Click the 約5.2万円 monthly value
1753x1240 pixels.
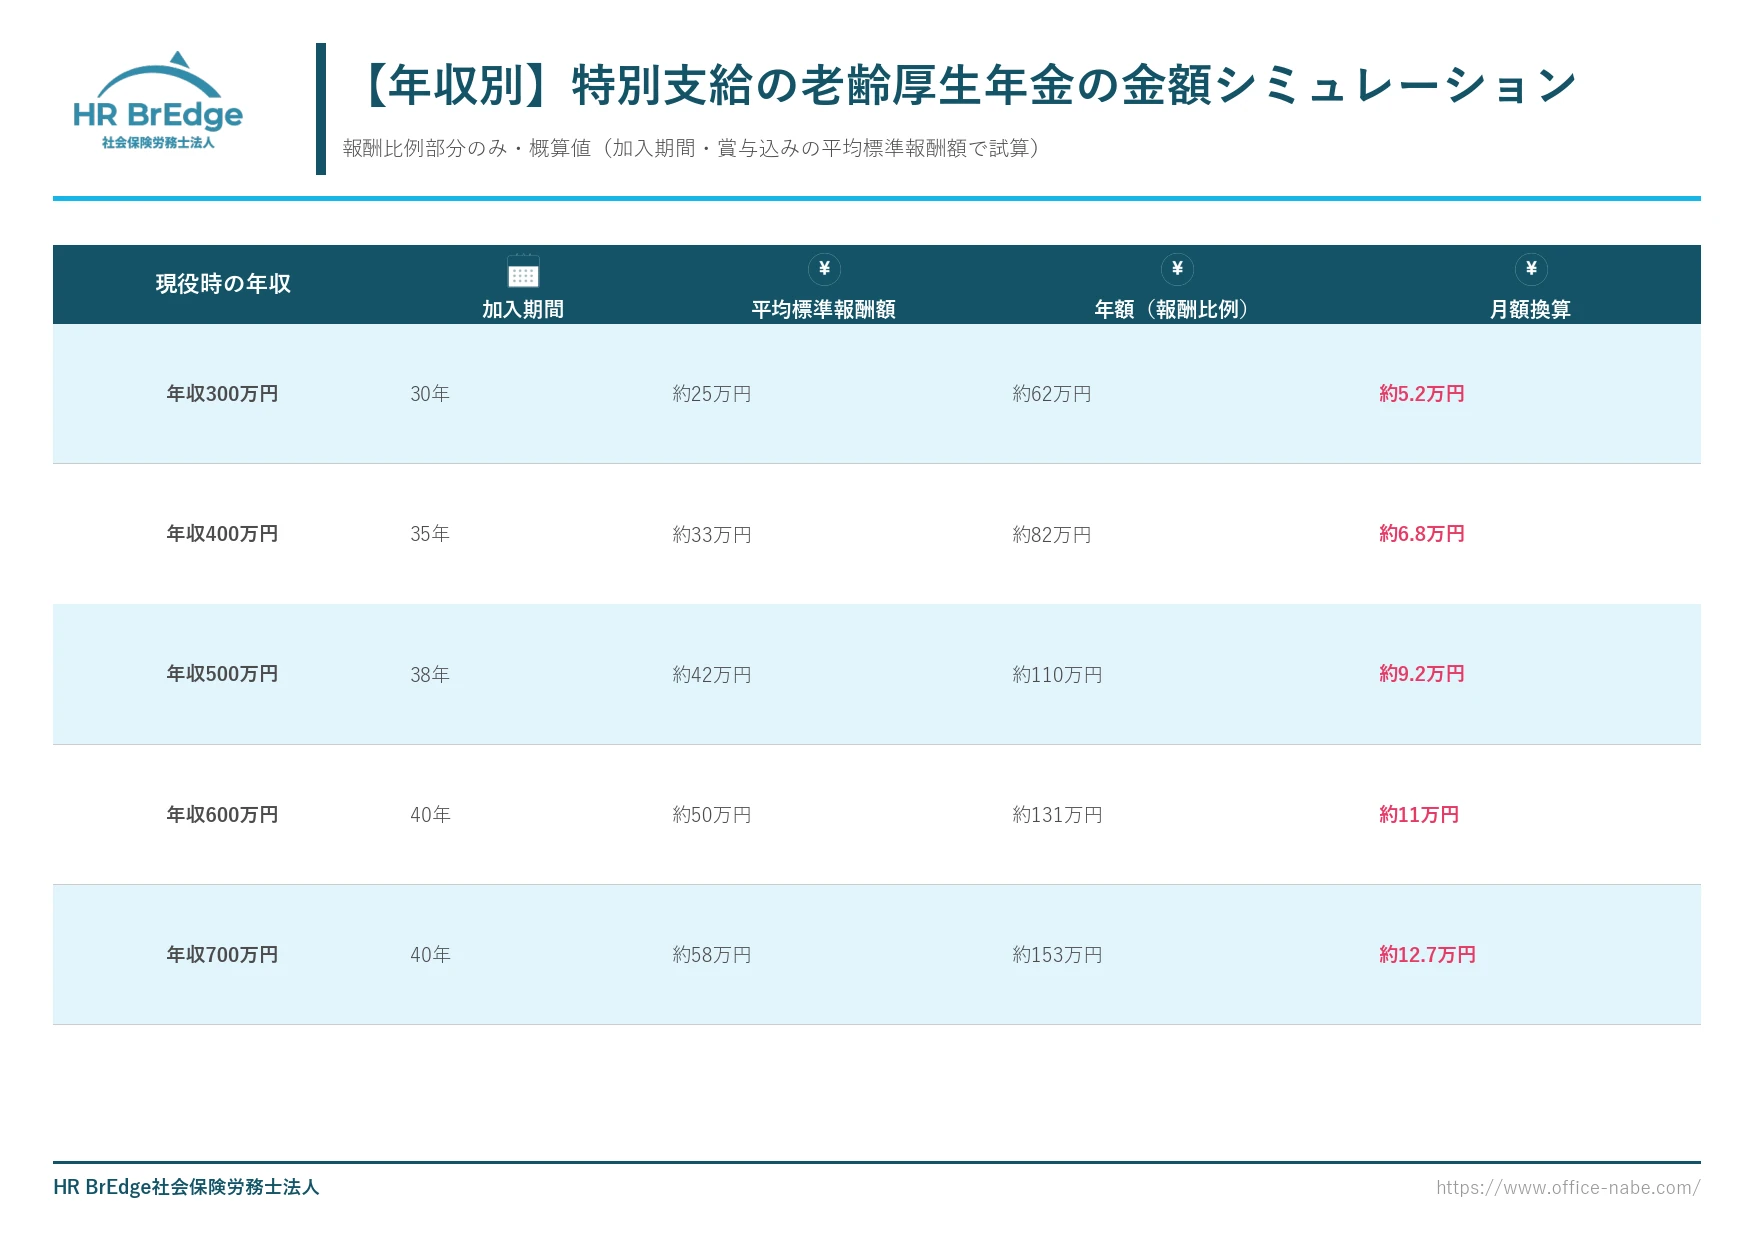pyautogui.click(x=1422, y=394)
